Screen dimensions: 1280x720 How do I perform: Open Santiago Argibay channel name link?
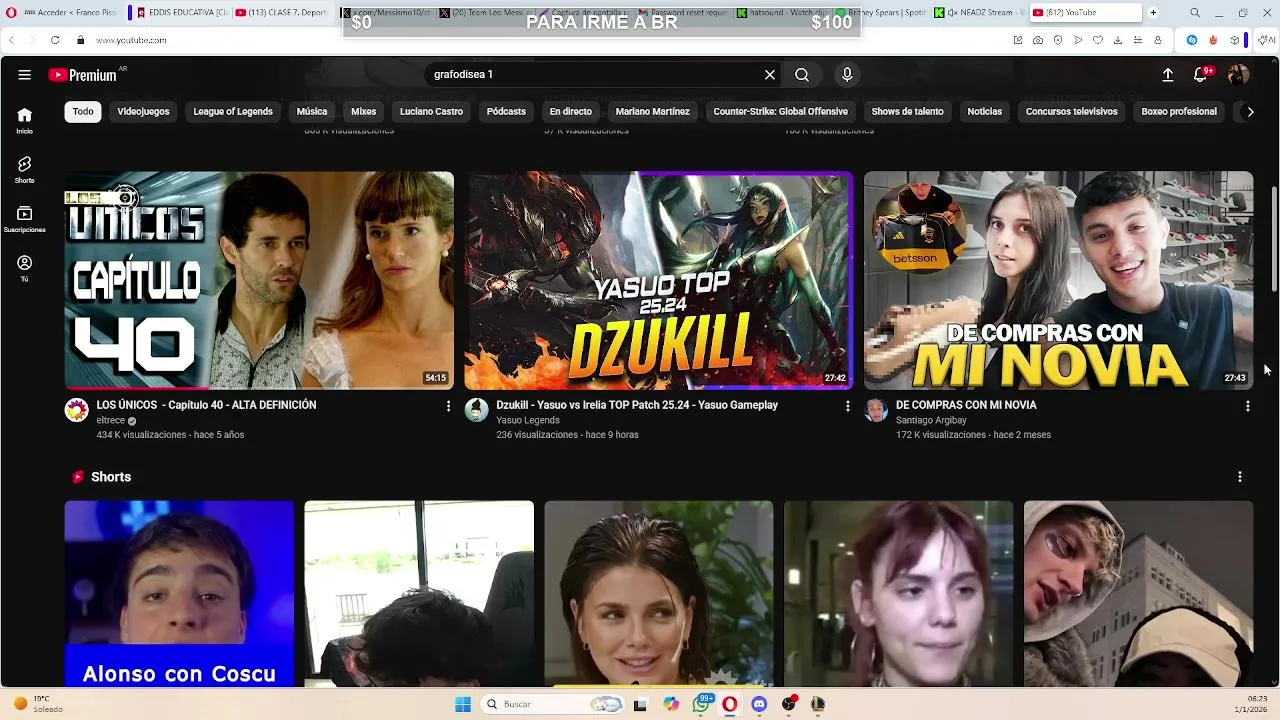[931, 421]
